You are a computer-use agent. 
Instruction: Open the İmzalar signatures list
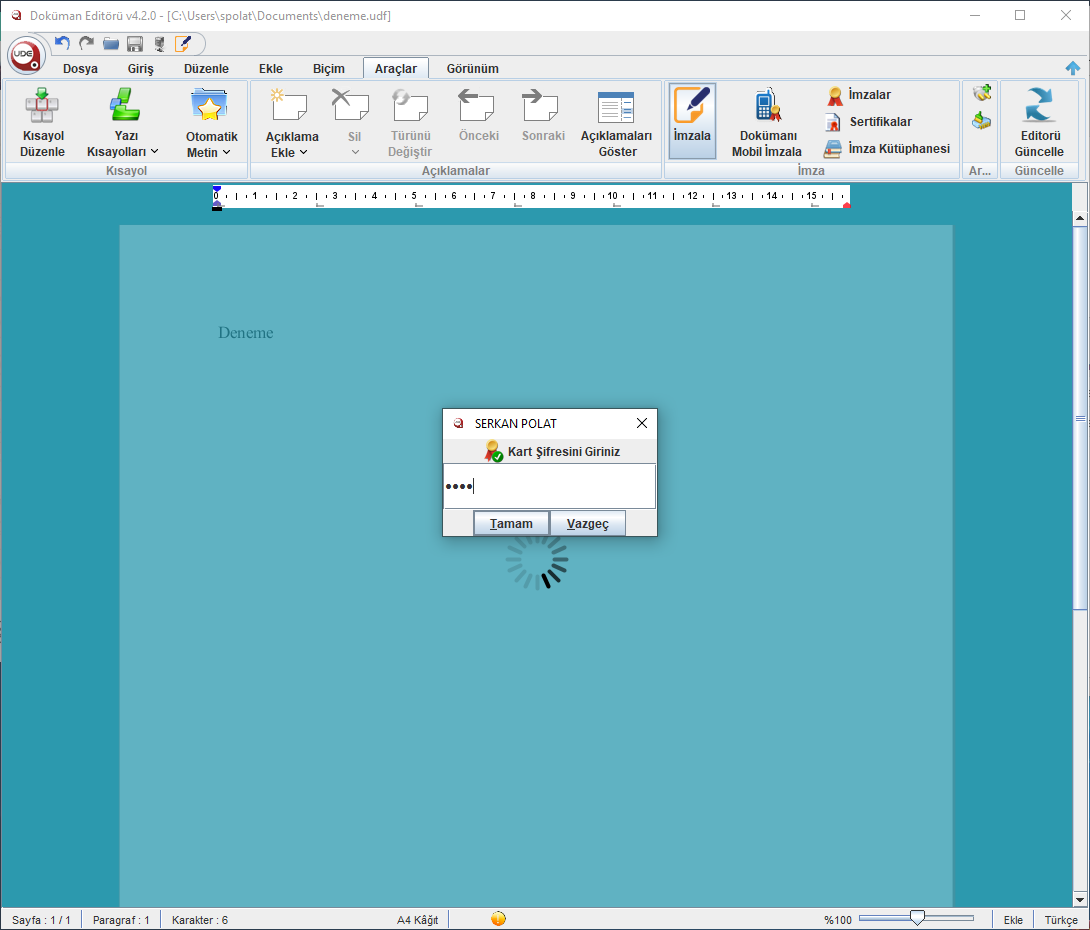(x=859, y=95)
